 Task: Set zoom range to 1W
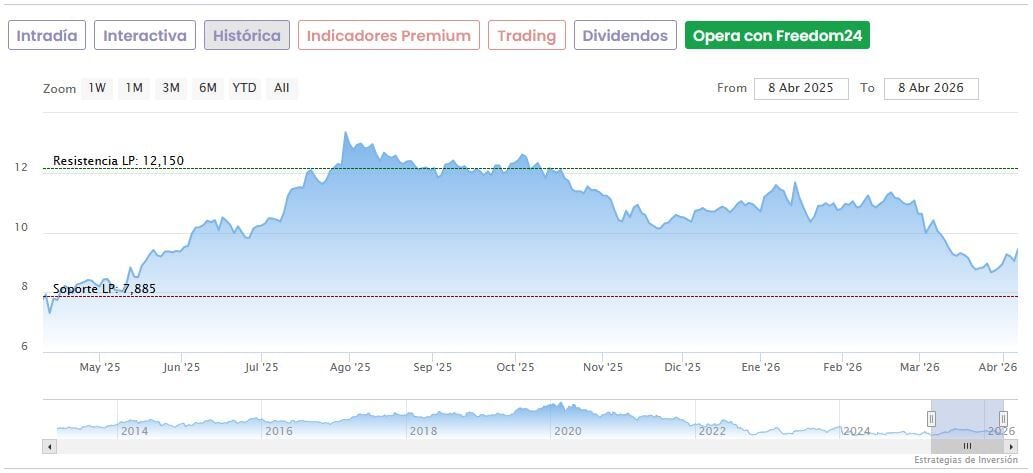(x=97, y=88)
